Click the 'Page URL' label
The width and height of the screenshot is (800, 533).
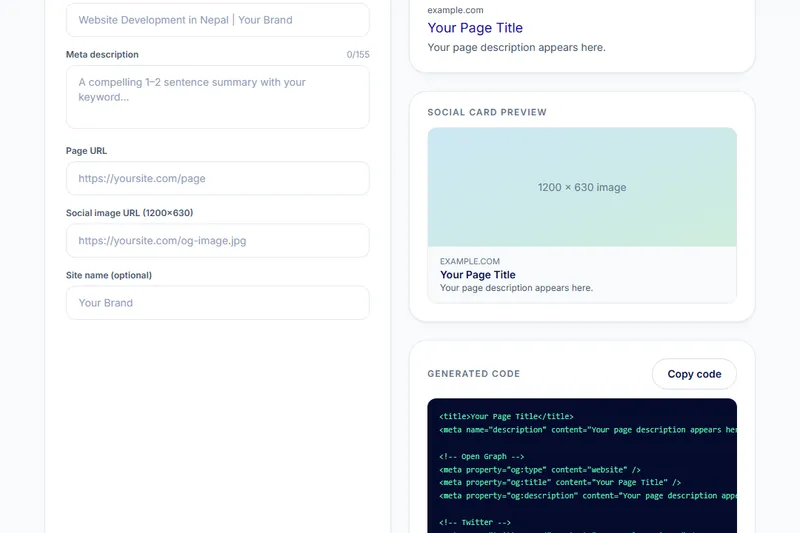pos(86,151)
